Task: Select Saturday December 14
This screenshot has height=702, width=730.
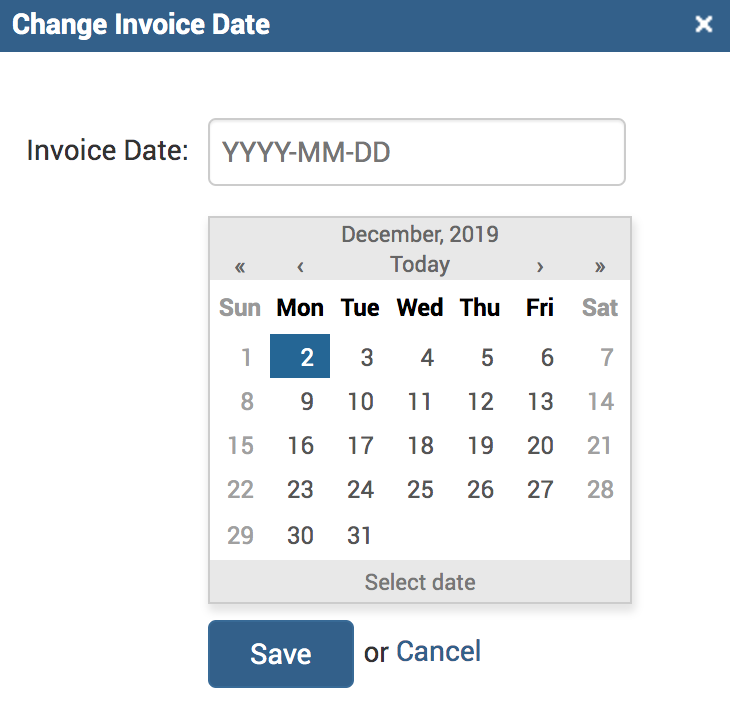Action: pyautogui.click(x=600, y=401)
